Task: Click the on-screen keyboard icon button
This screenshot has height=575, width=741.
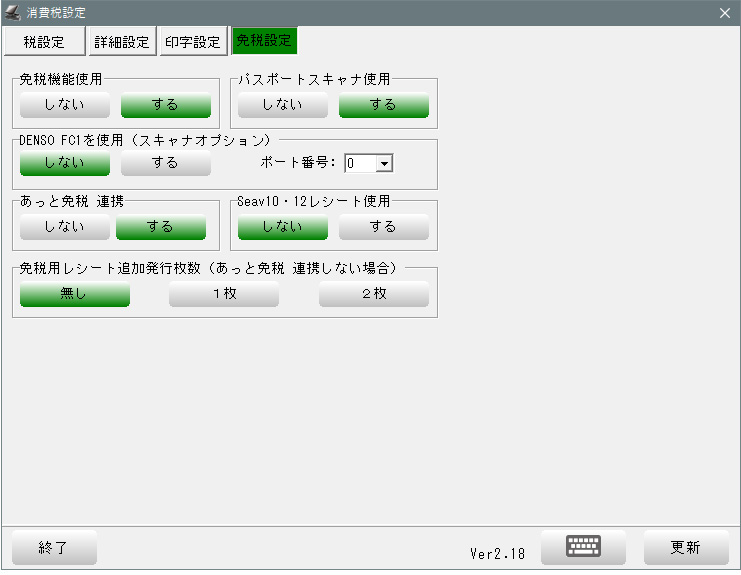Action: click(583, 547)
